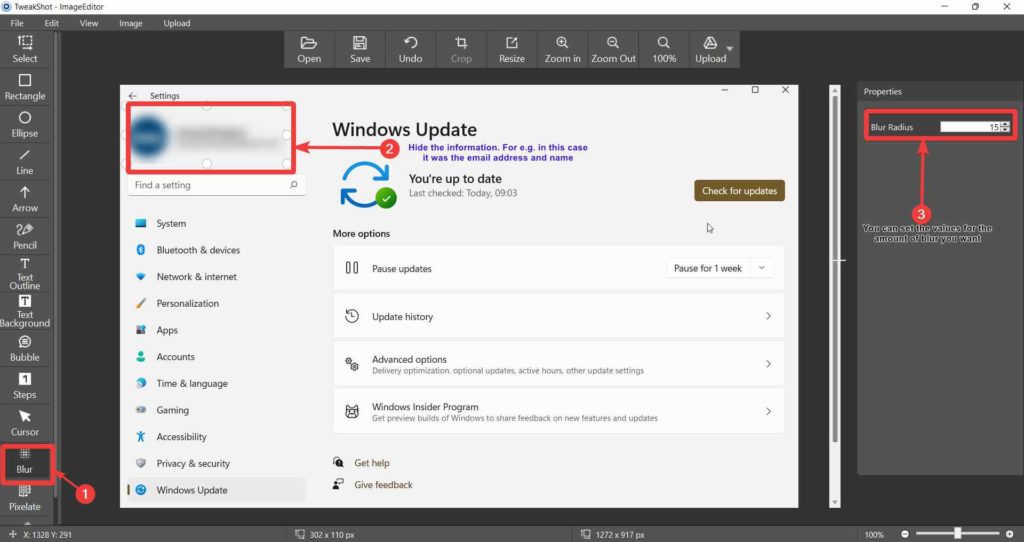Expand the Windows Insider Program row
Image resolution: width=1024 pixels, height=542 pixels.
pyautogui.click(x=558, y=411)
